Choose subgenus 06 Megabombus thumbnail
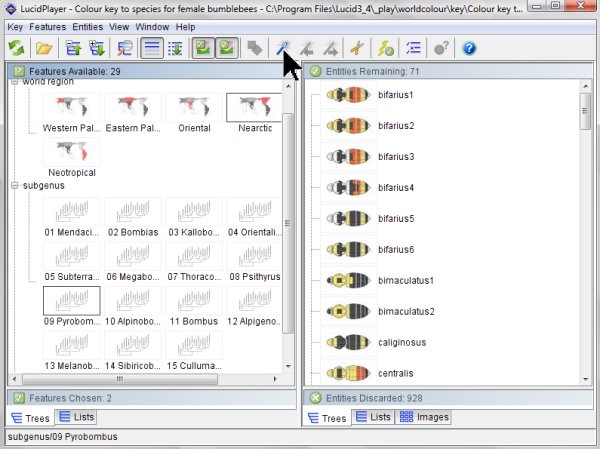 [133, 256]
